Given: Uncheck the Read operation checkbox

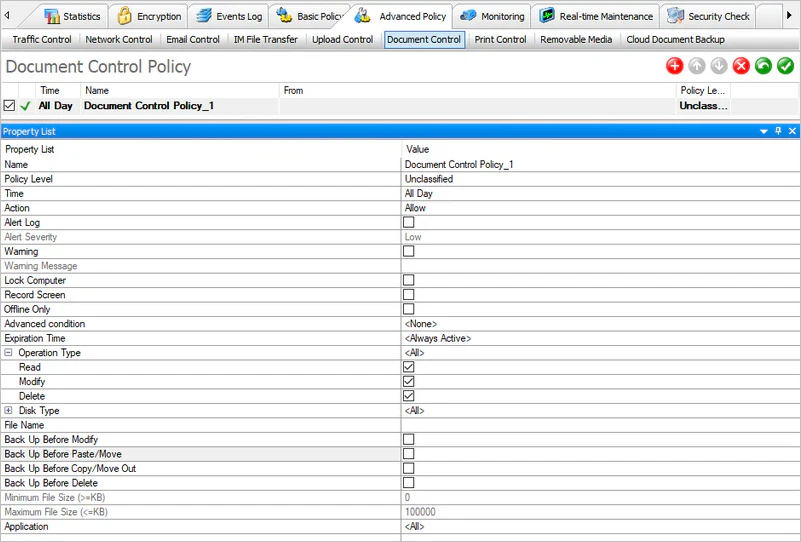Looking at the screenshot, I should (409, 367).
